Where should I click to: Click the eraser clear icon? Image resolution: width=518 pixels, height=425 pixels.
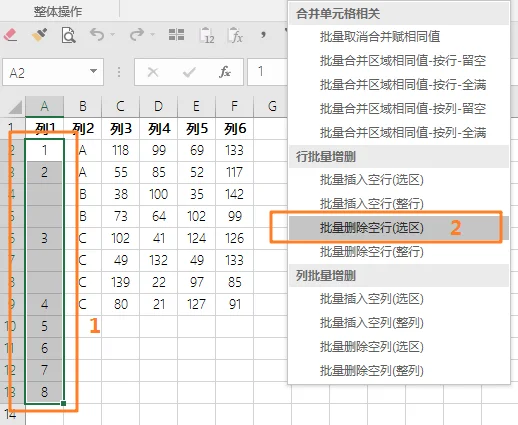[x=11, y=35]
